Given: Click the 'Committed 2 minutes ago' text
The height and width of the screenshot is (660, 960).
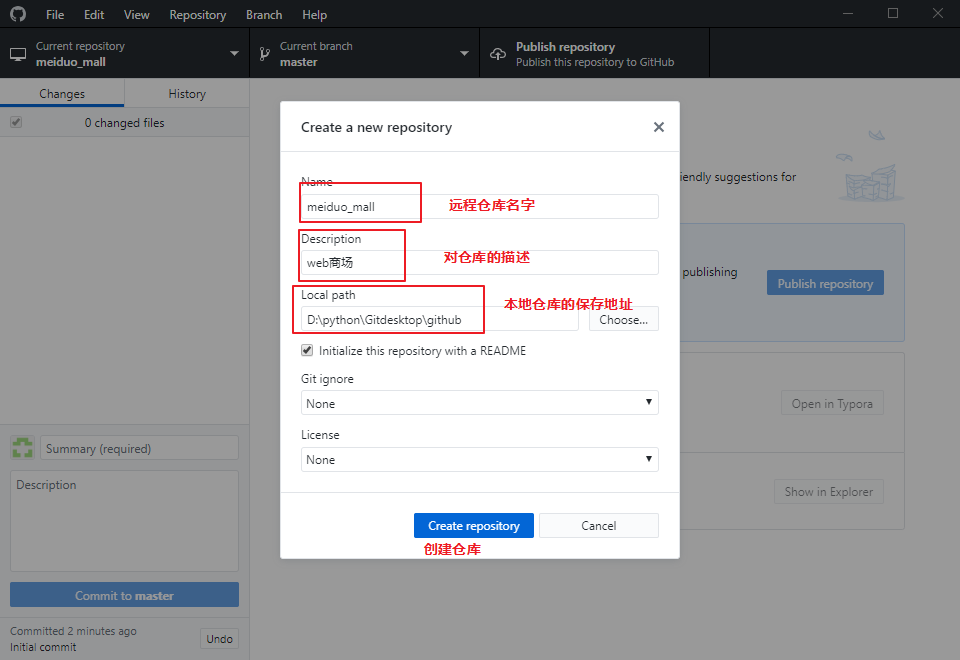Looking at the screenshot, I should pyautogui.click(x=73, y=631).
